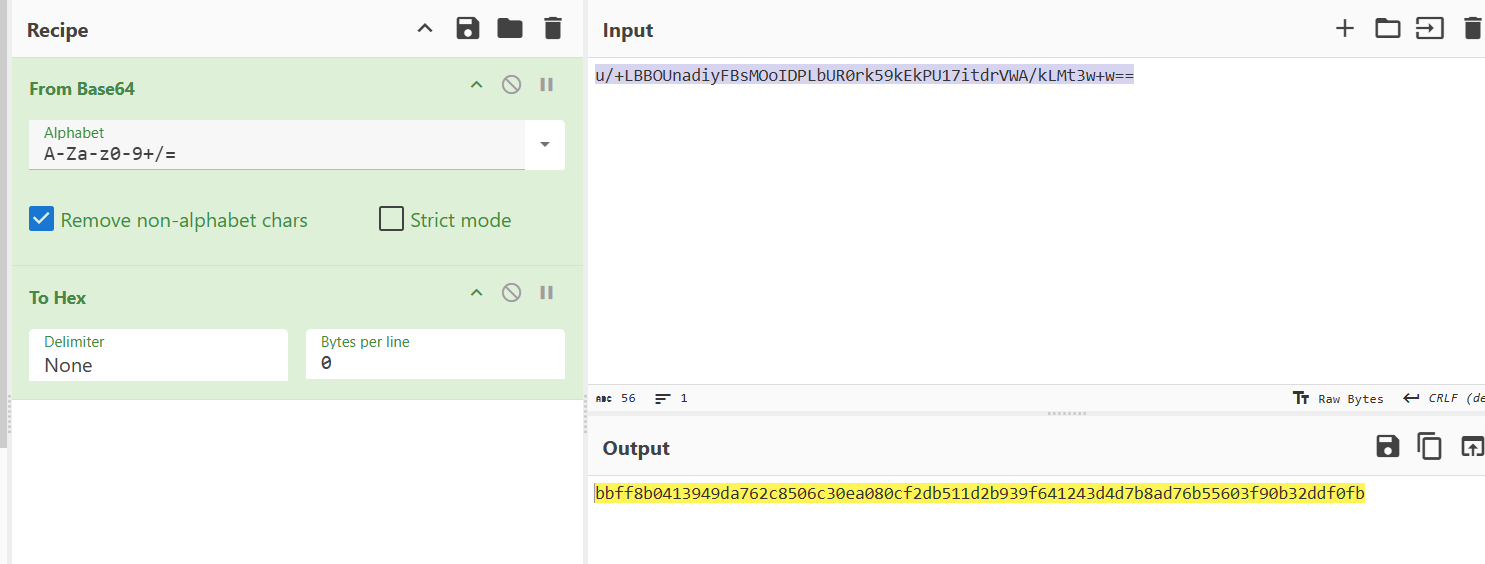Screen dimensions: 1485x564
Task: Collapse the Recipe pane chevron
Action: tap(425, 29)
